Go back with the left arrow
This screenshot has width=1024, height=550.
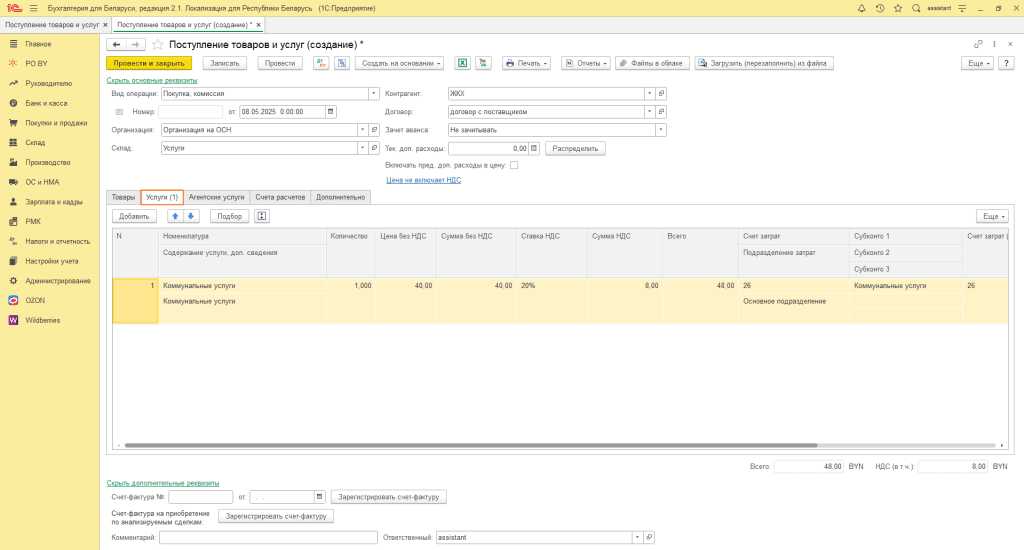point(116,44)
